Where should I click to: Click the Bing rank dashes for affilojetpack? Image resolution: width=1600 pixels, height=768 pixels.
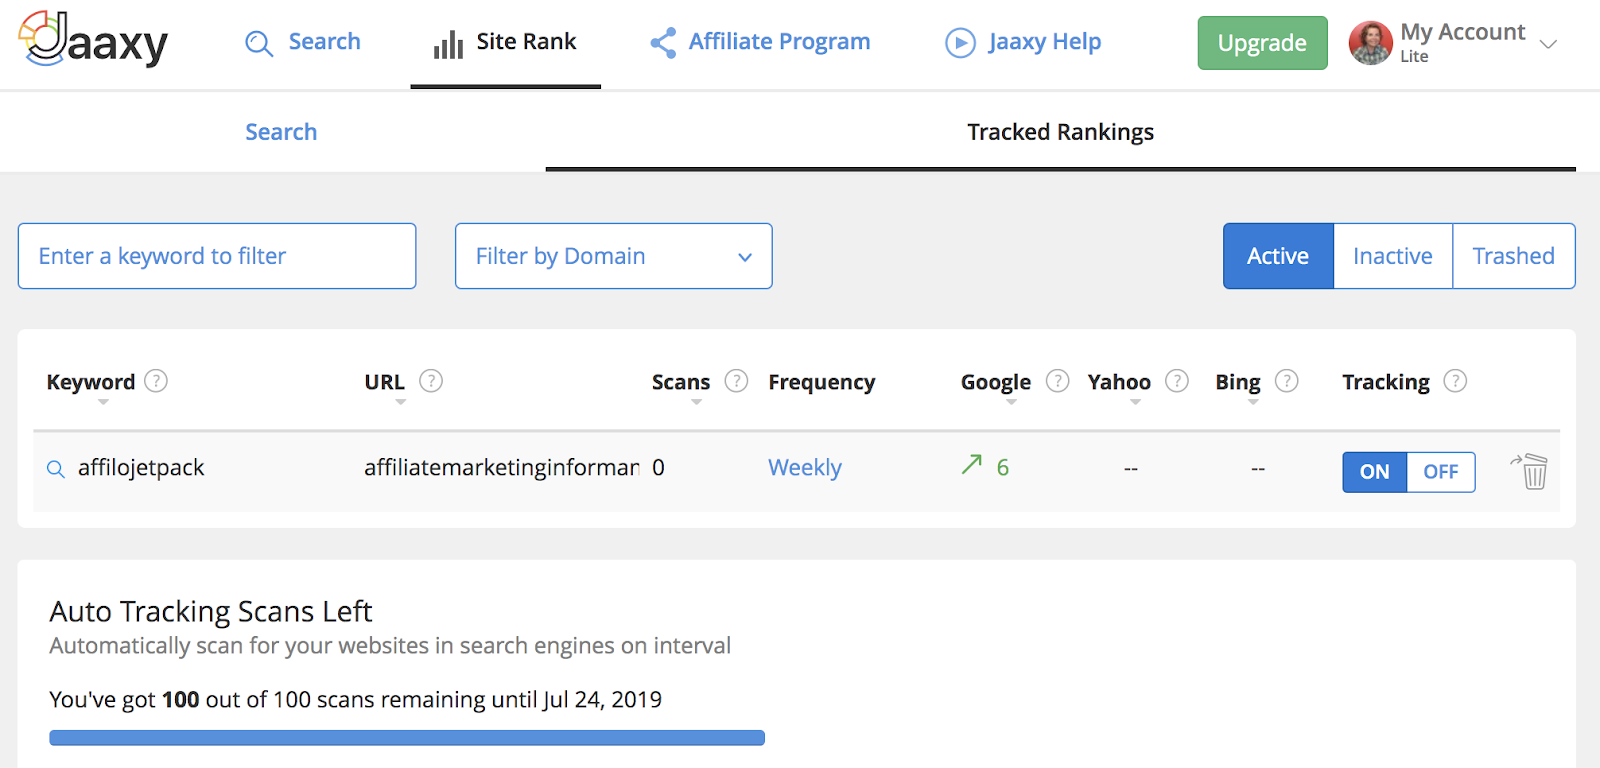click(x=1258, y=469)
